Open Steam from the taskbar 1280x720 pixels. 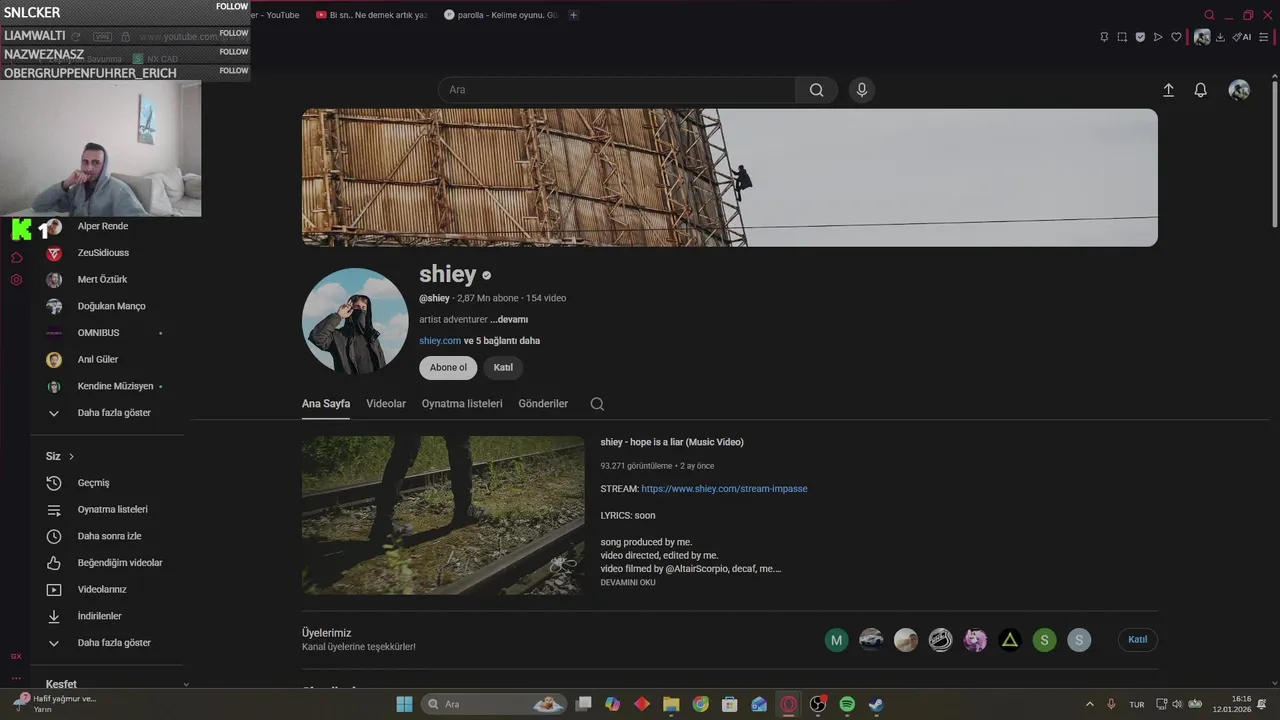[876, 704]
